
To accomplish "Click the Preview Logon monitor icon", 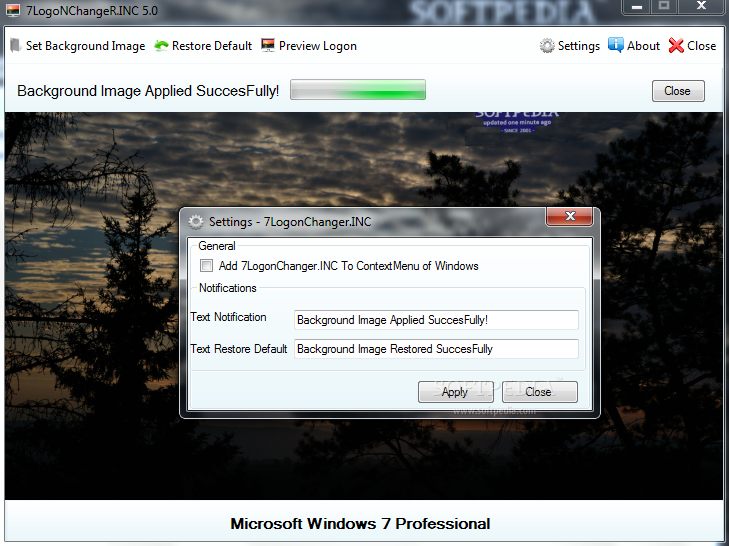I will (268, 46).
